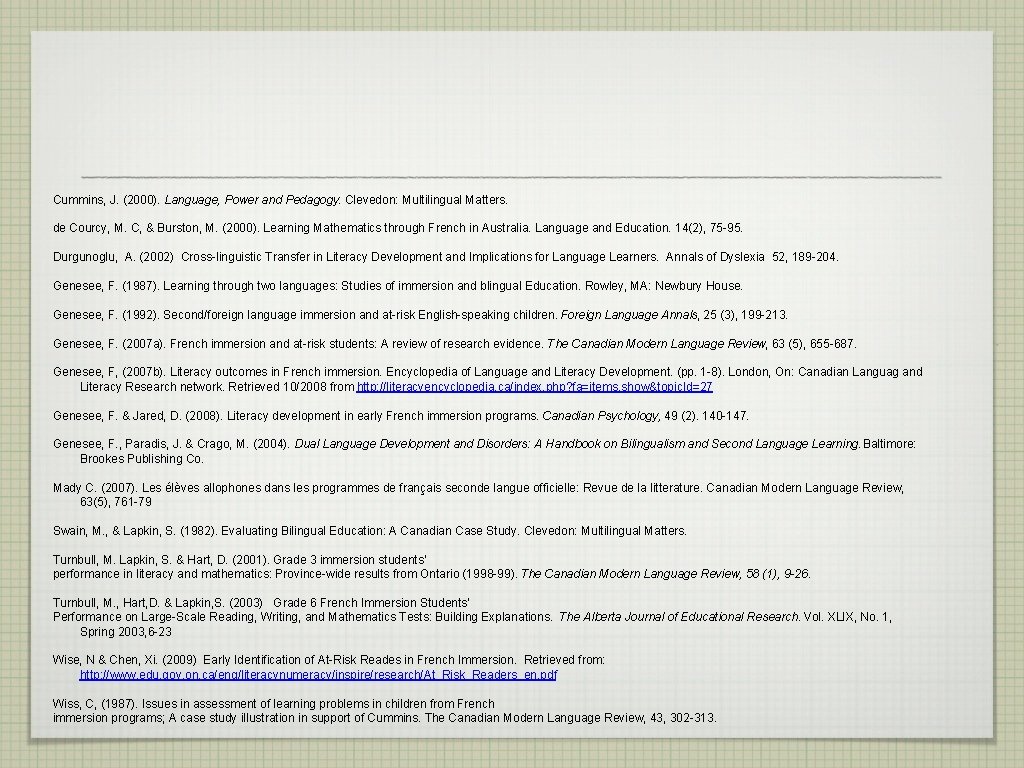1024x768 pixels.
Task: Click 'Performance on Large-Scale Reading' line
Action: (472, 617)
